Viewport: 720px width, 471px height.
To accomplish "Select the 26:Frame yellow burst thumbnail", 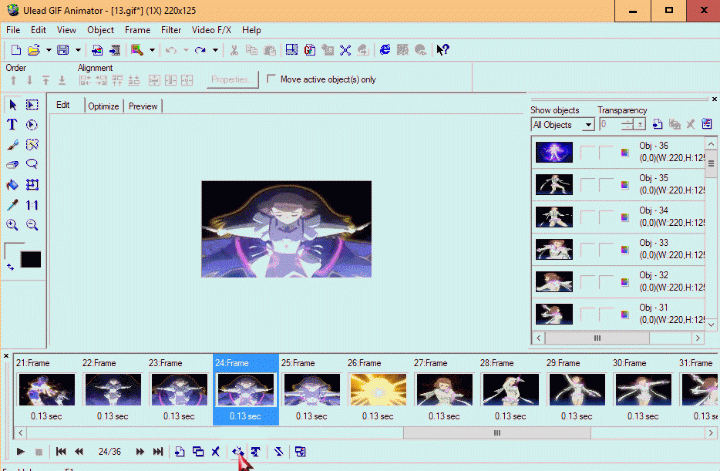I will point(378,389).
